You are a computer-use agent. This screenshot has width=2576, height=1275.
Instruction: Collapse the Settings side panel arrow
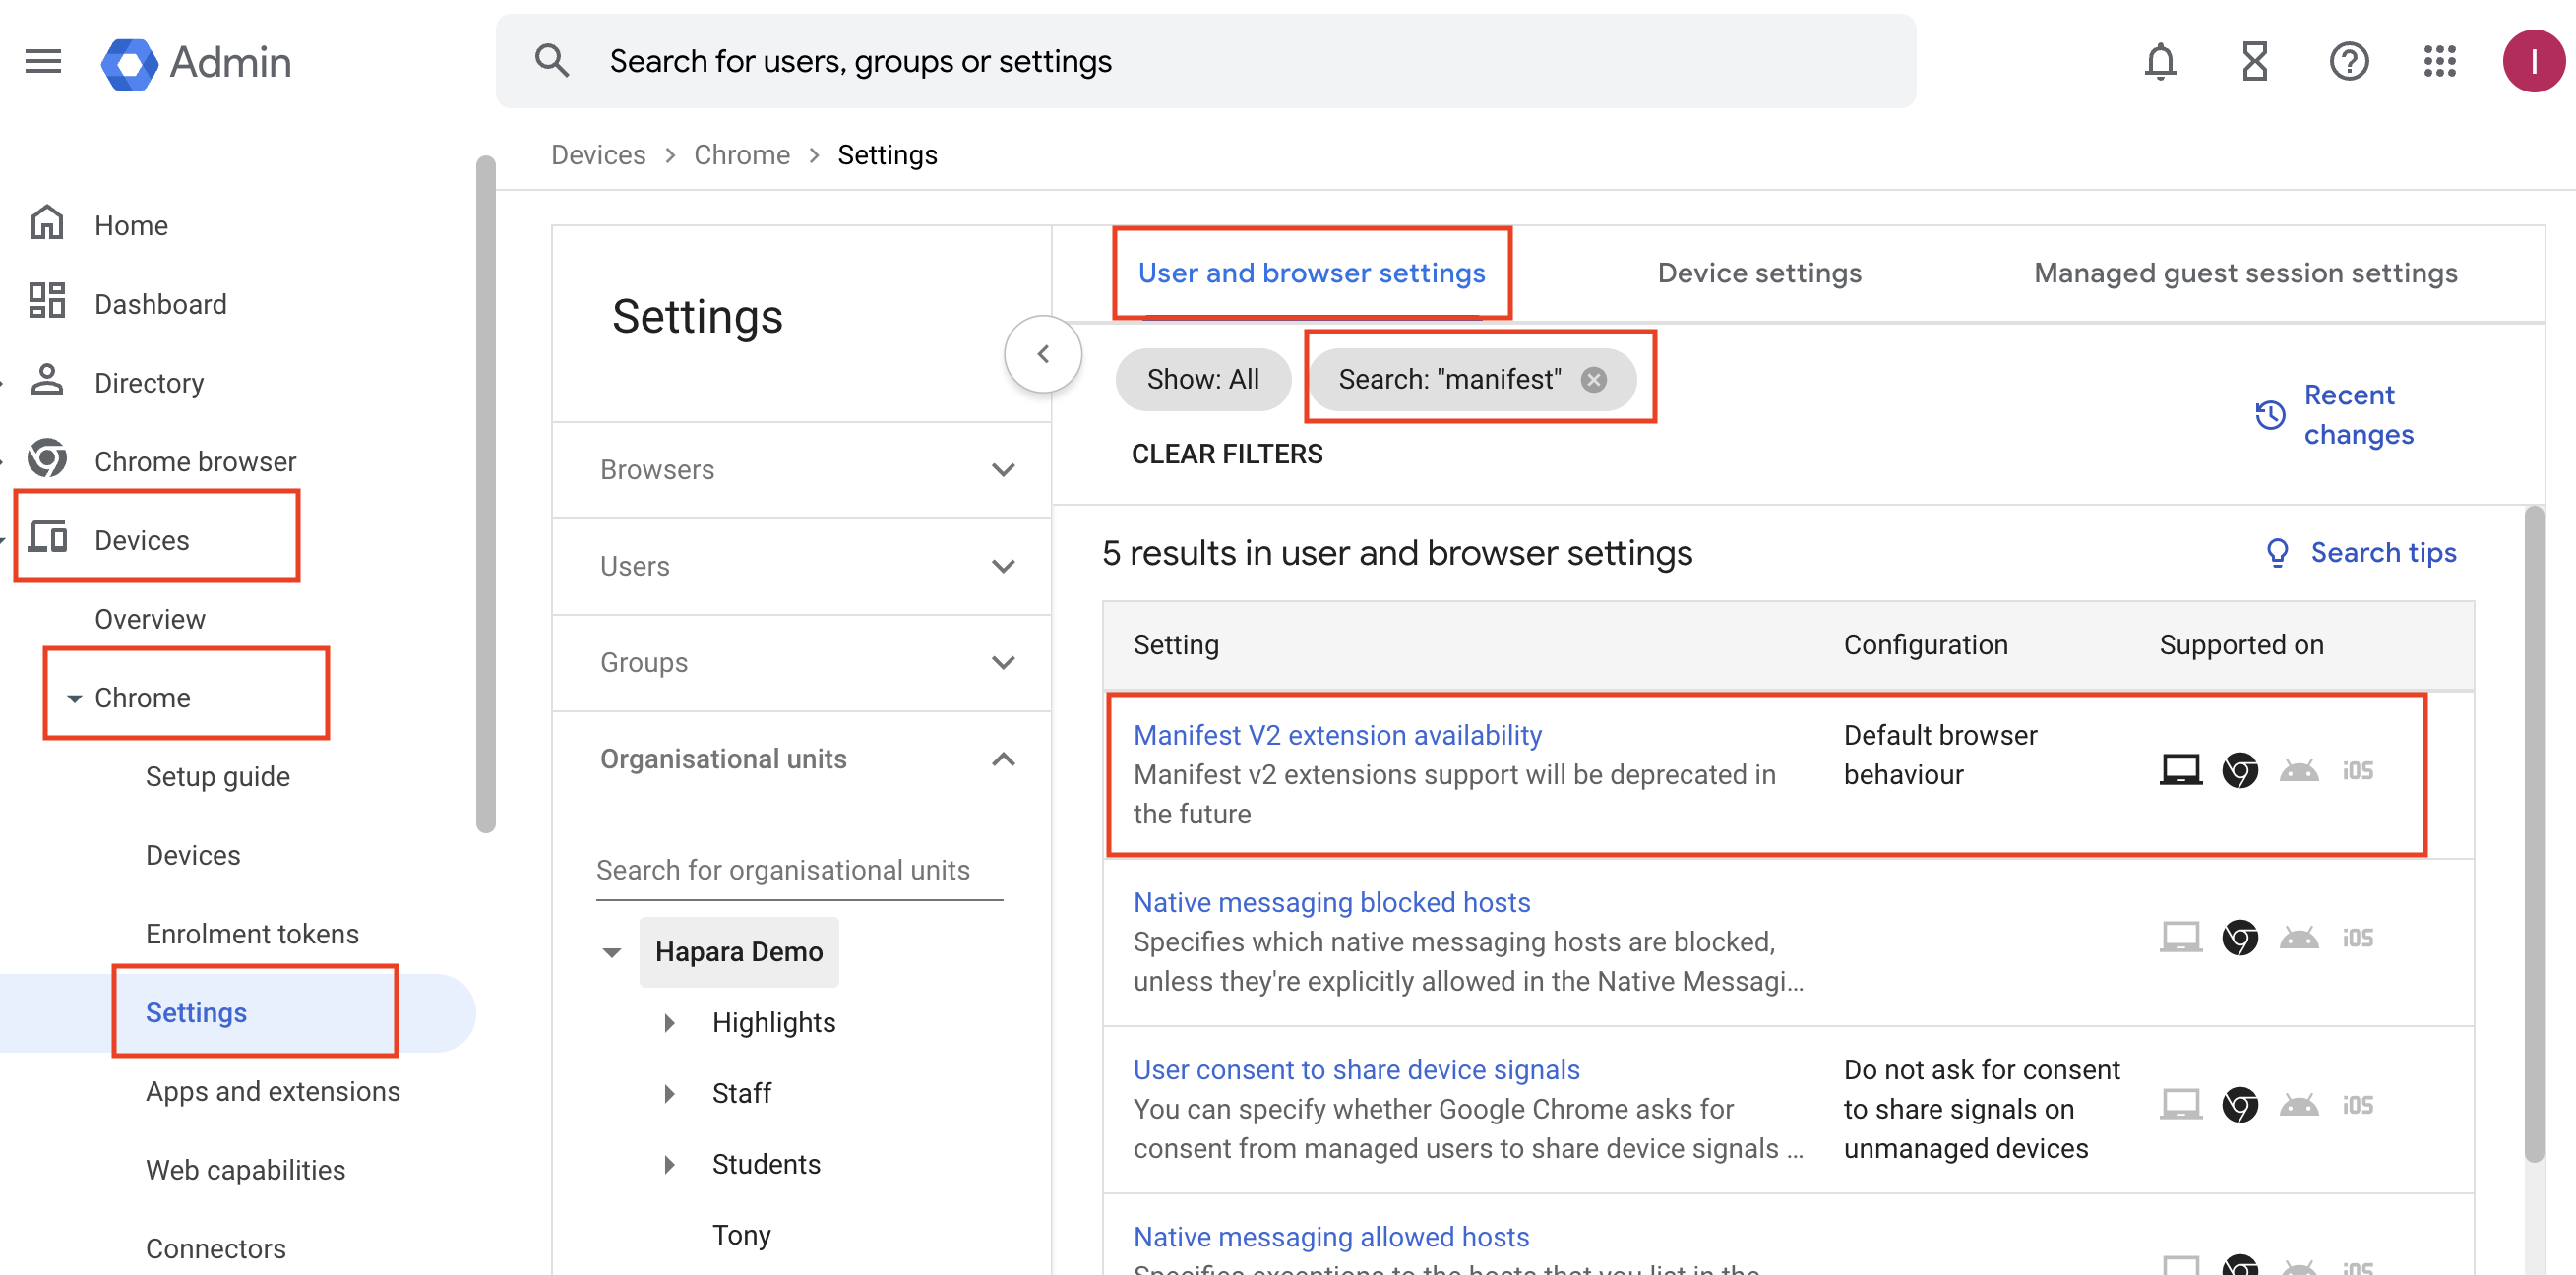tap(1043, 353)
